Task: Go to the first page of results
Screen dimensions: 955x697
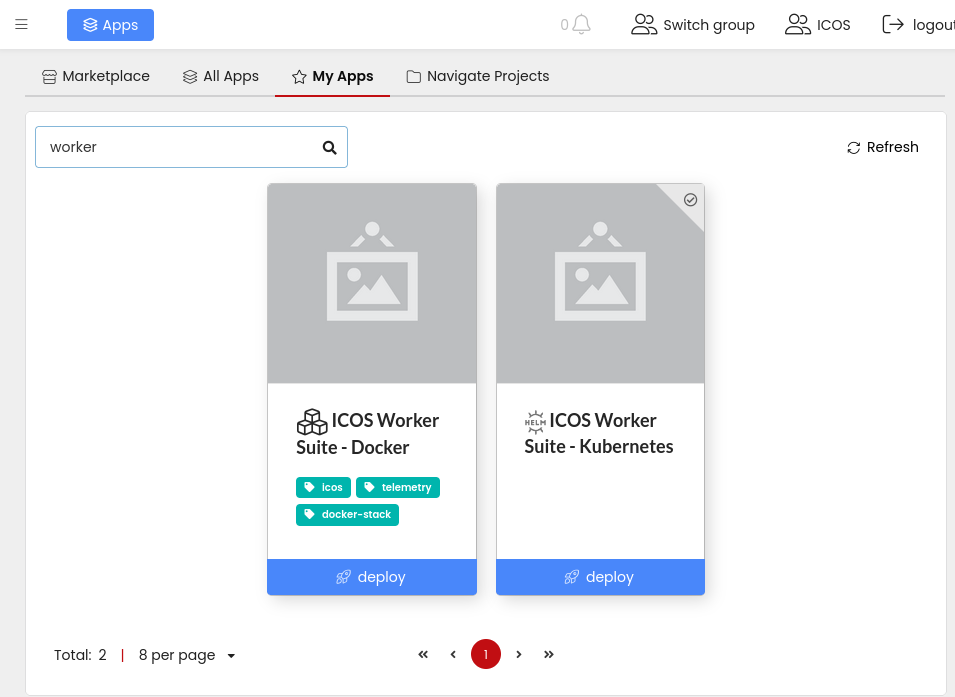Action: (423, 654)
